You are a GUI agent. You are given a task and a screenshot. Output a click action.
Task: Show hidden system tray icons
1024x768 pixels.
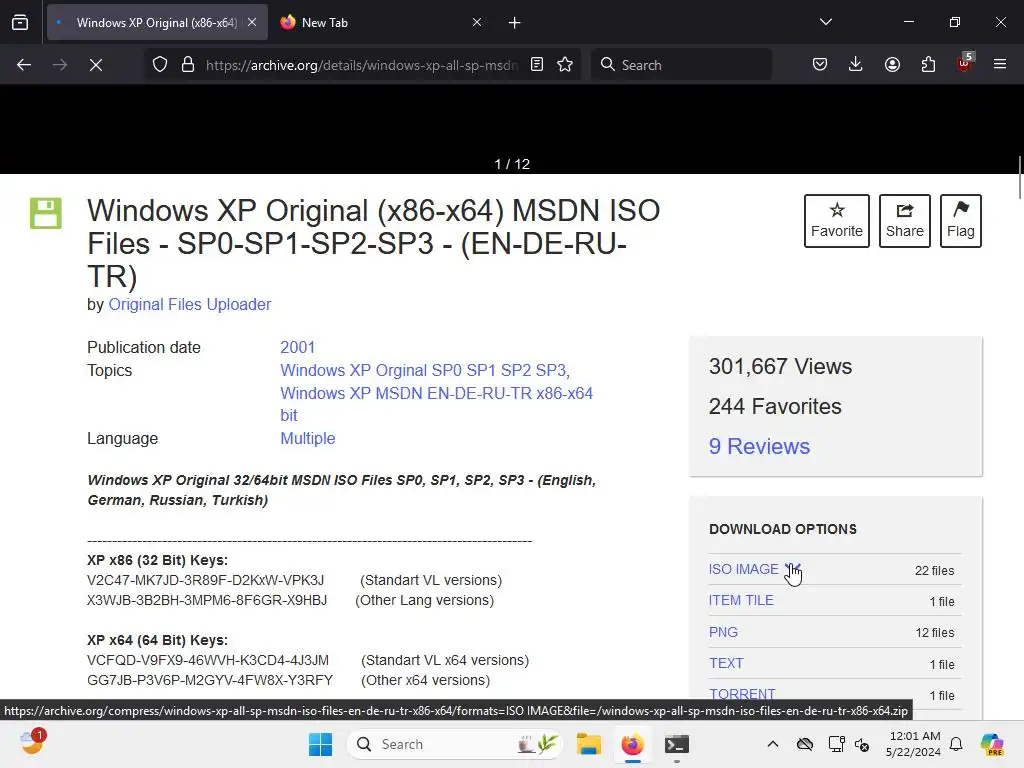tap(773, 744)
